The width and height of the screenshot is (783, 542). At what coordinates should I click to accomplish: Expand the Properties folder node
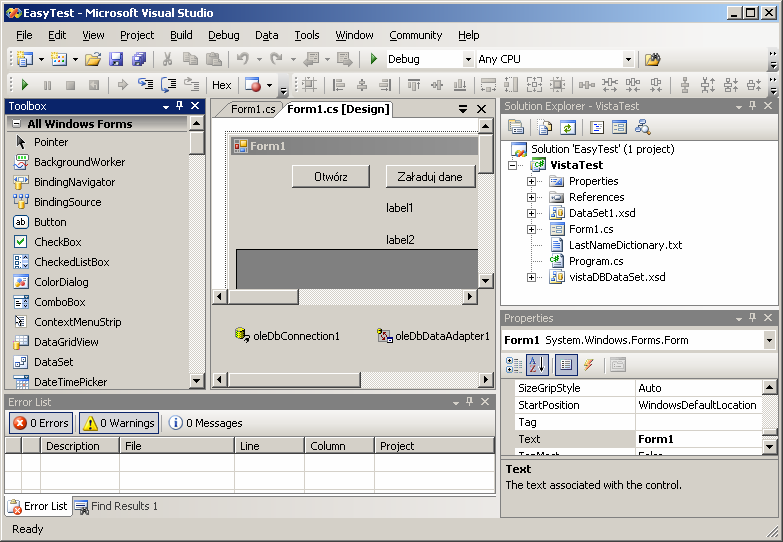point(531,181)
